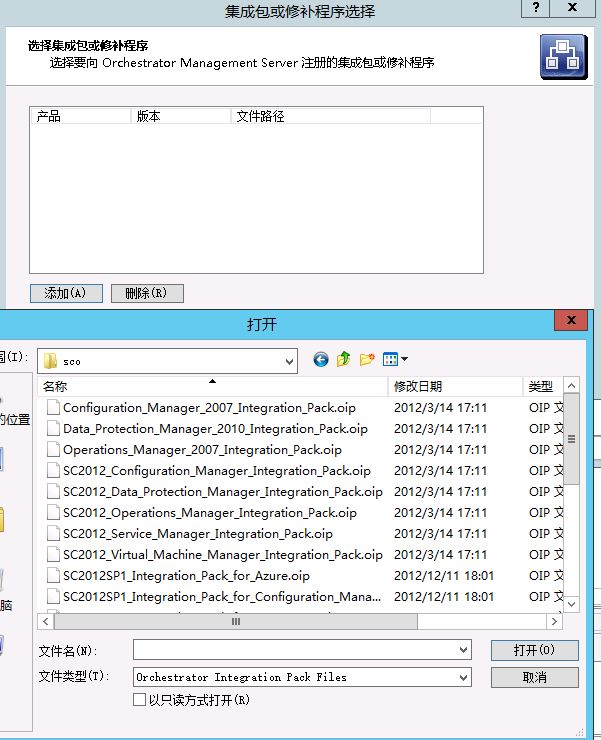Viewport: 601px width, 740px height.
Task: Click file icon of SC2012_Service_Manager_Integration_Pack.oip
Action: 53,534
